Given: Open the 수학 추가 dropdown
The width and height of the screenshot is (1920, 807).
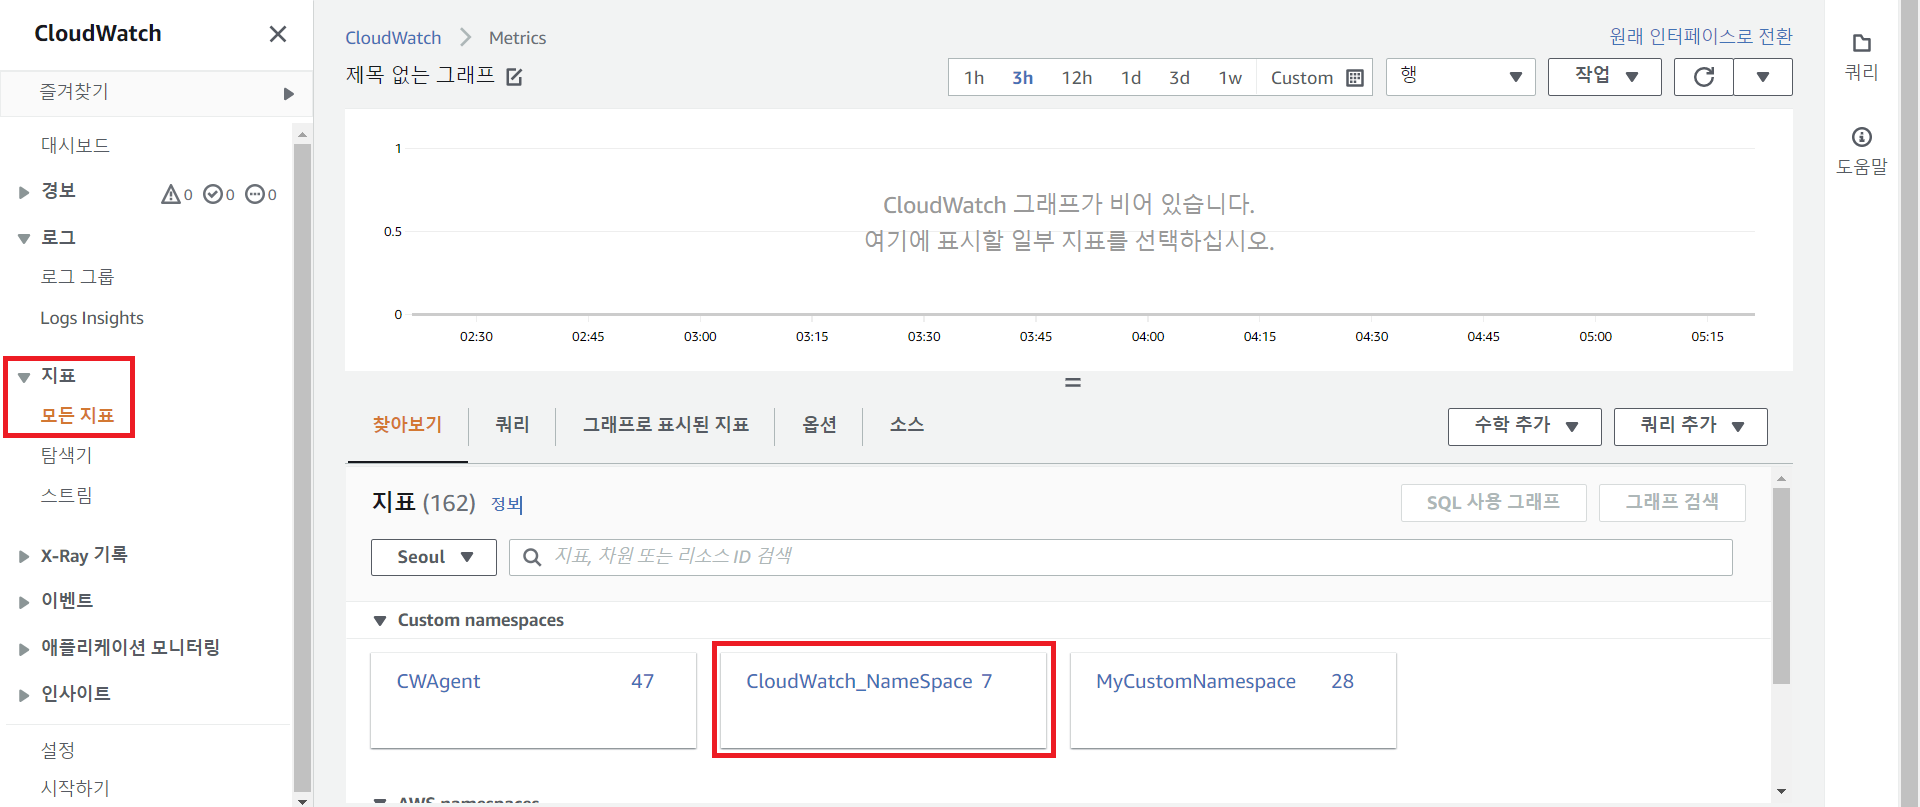Looking at the screenshot, I should pos(1524,426).
